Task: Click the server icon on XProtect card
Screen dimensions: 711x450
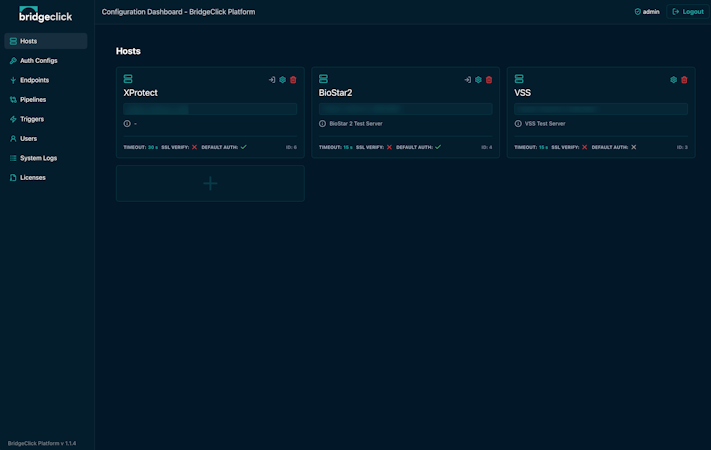Action: tap(128, 79)
